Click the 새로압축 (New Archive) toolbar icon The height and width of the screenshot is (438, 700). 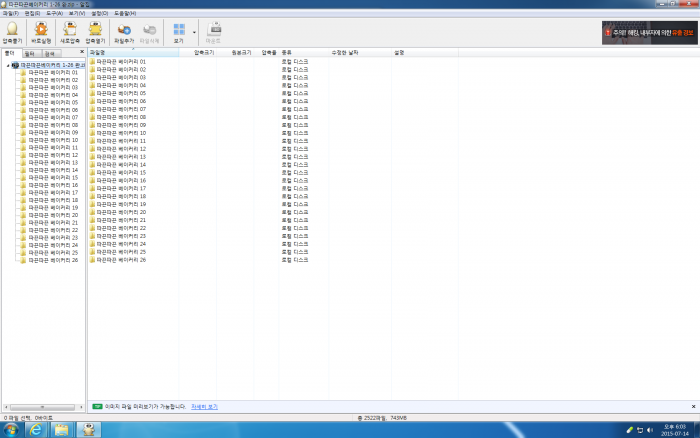coord(69,33)
